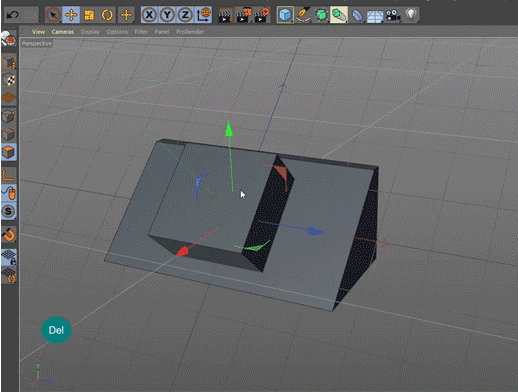Toggle the Snap magnet icon

click(x=9, y=235)
